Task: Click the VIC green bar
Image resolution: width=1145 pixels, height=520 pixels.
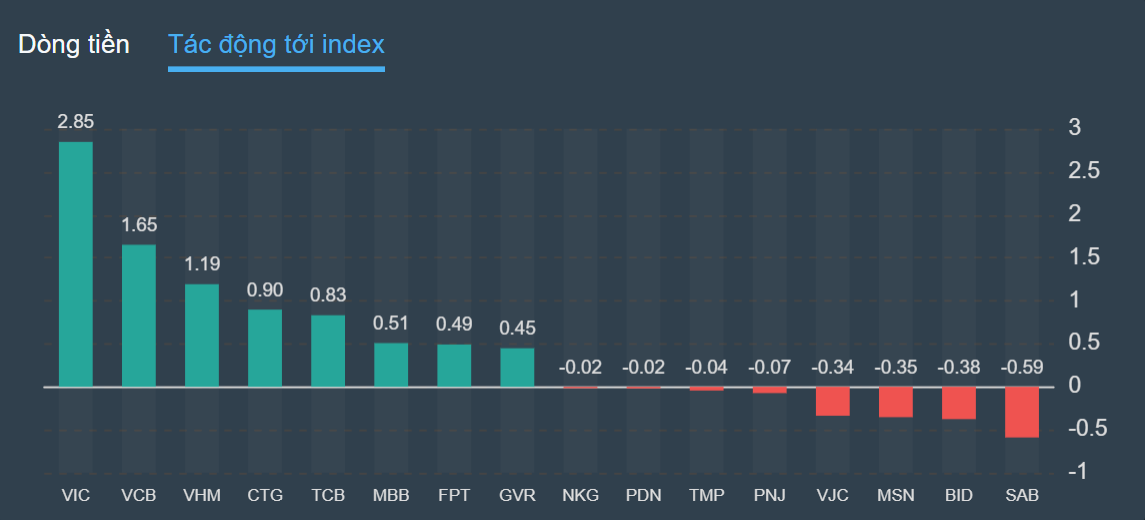Action: click(76, 264)
